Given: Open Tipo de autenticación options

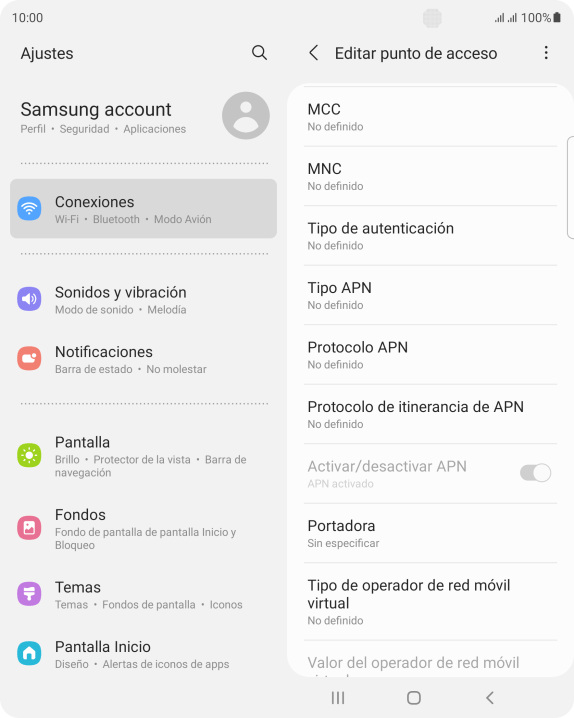Looking at the screenshot, I should pos(430,236).
